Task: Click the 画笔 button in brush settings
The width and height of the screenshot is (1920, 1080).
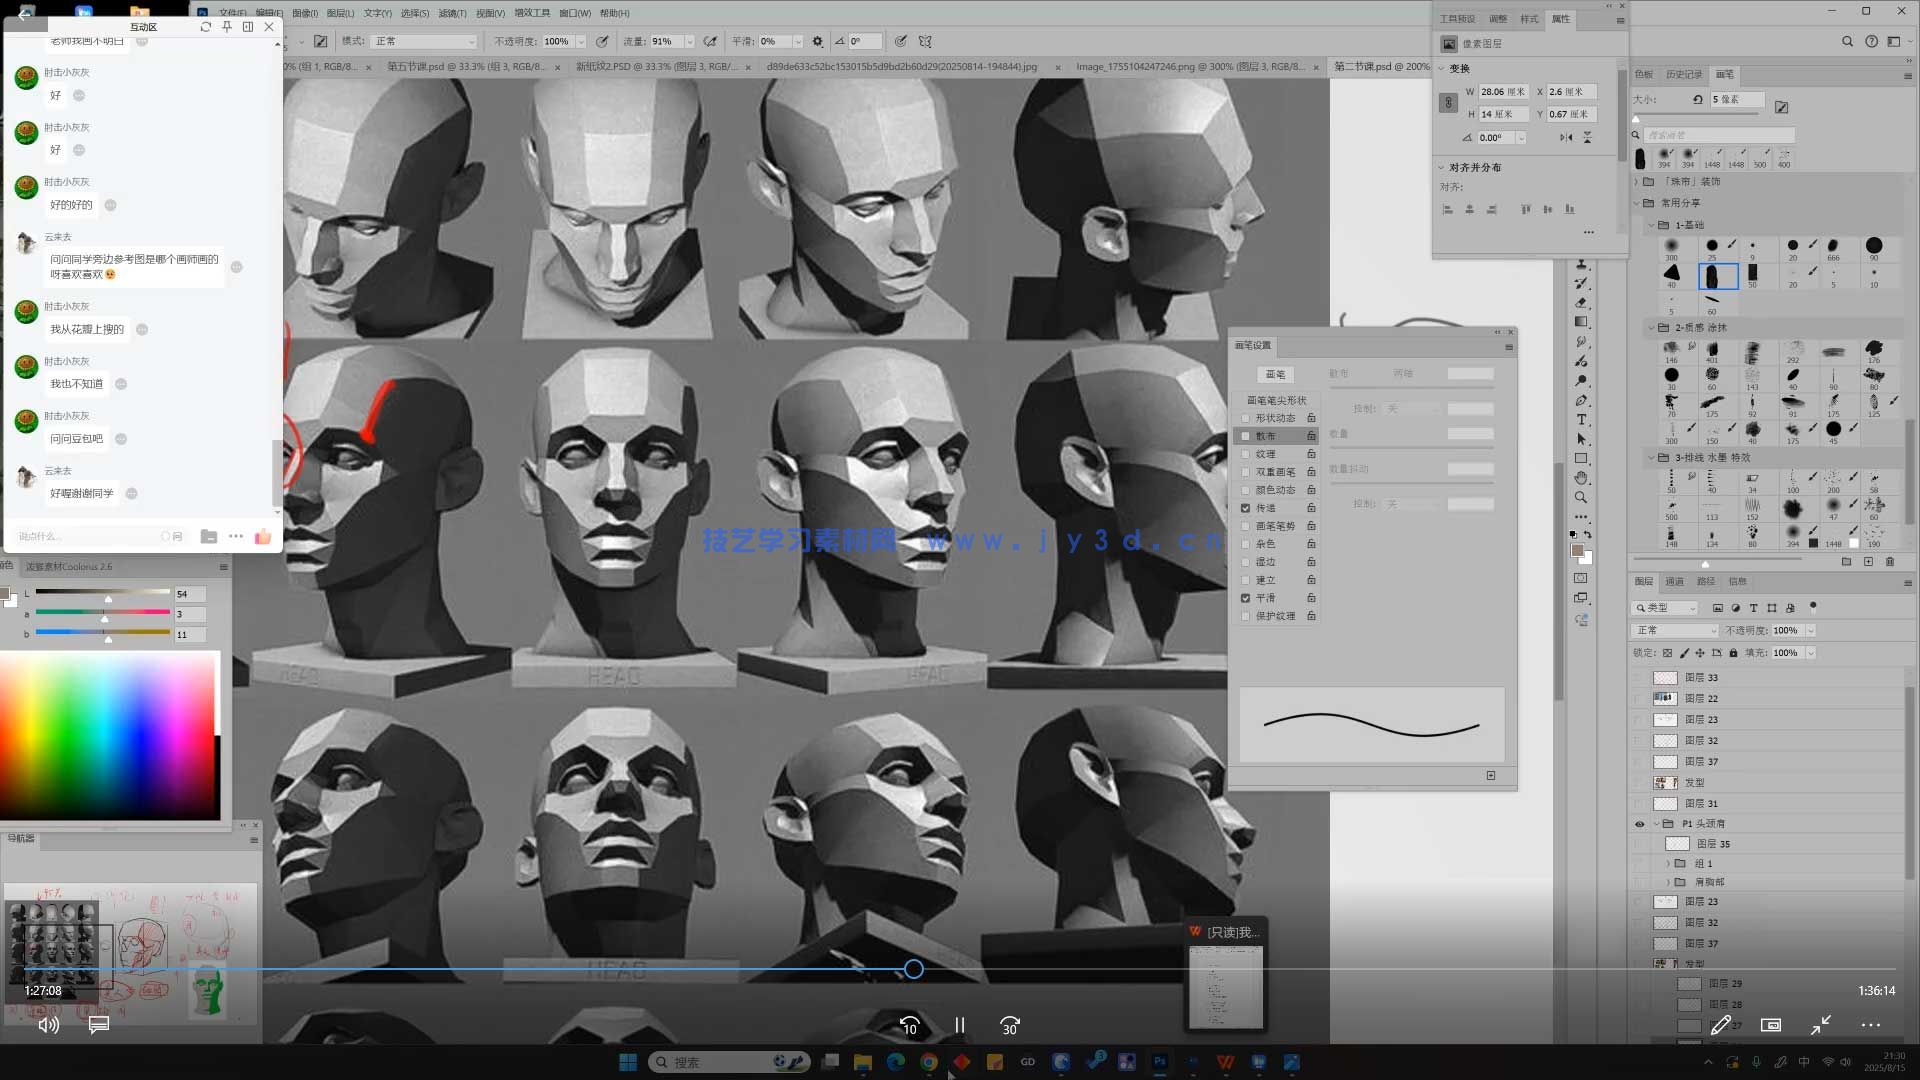Action: tap(1275, 374)
